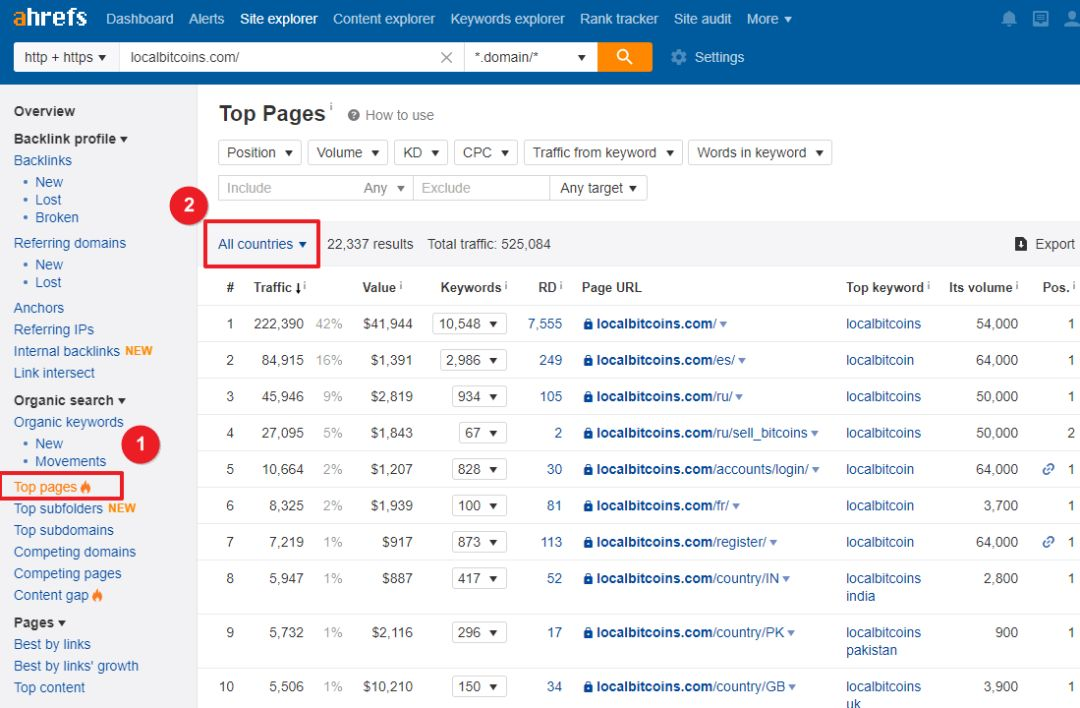This screenshot has width=1080, height=708.
Task: Switch to Content explorer
Action: [x=384, y=19]
